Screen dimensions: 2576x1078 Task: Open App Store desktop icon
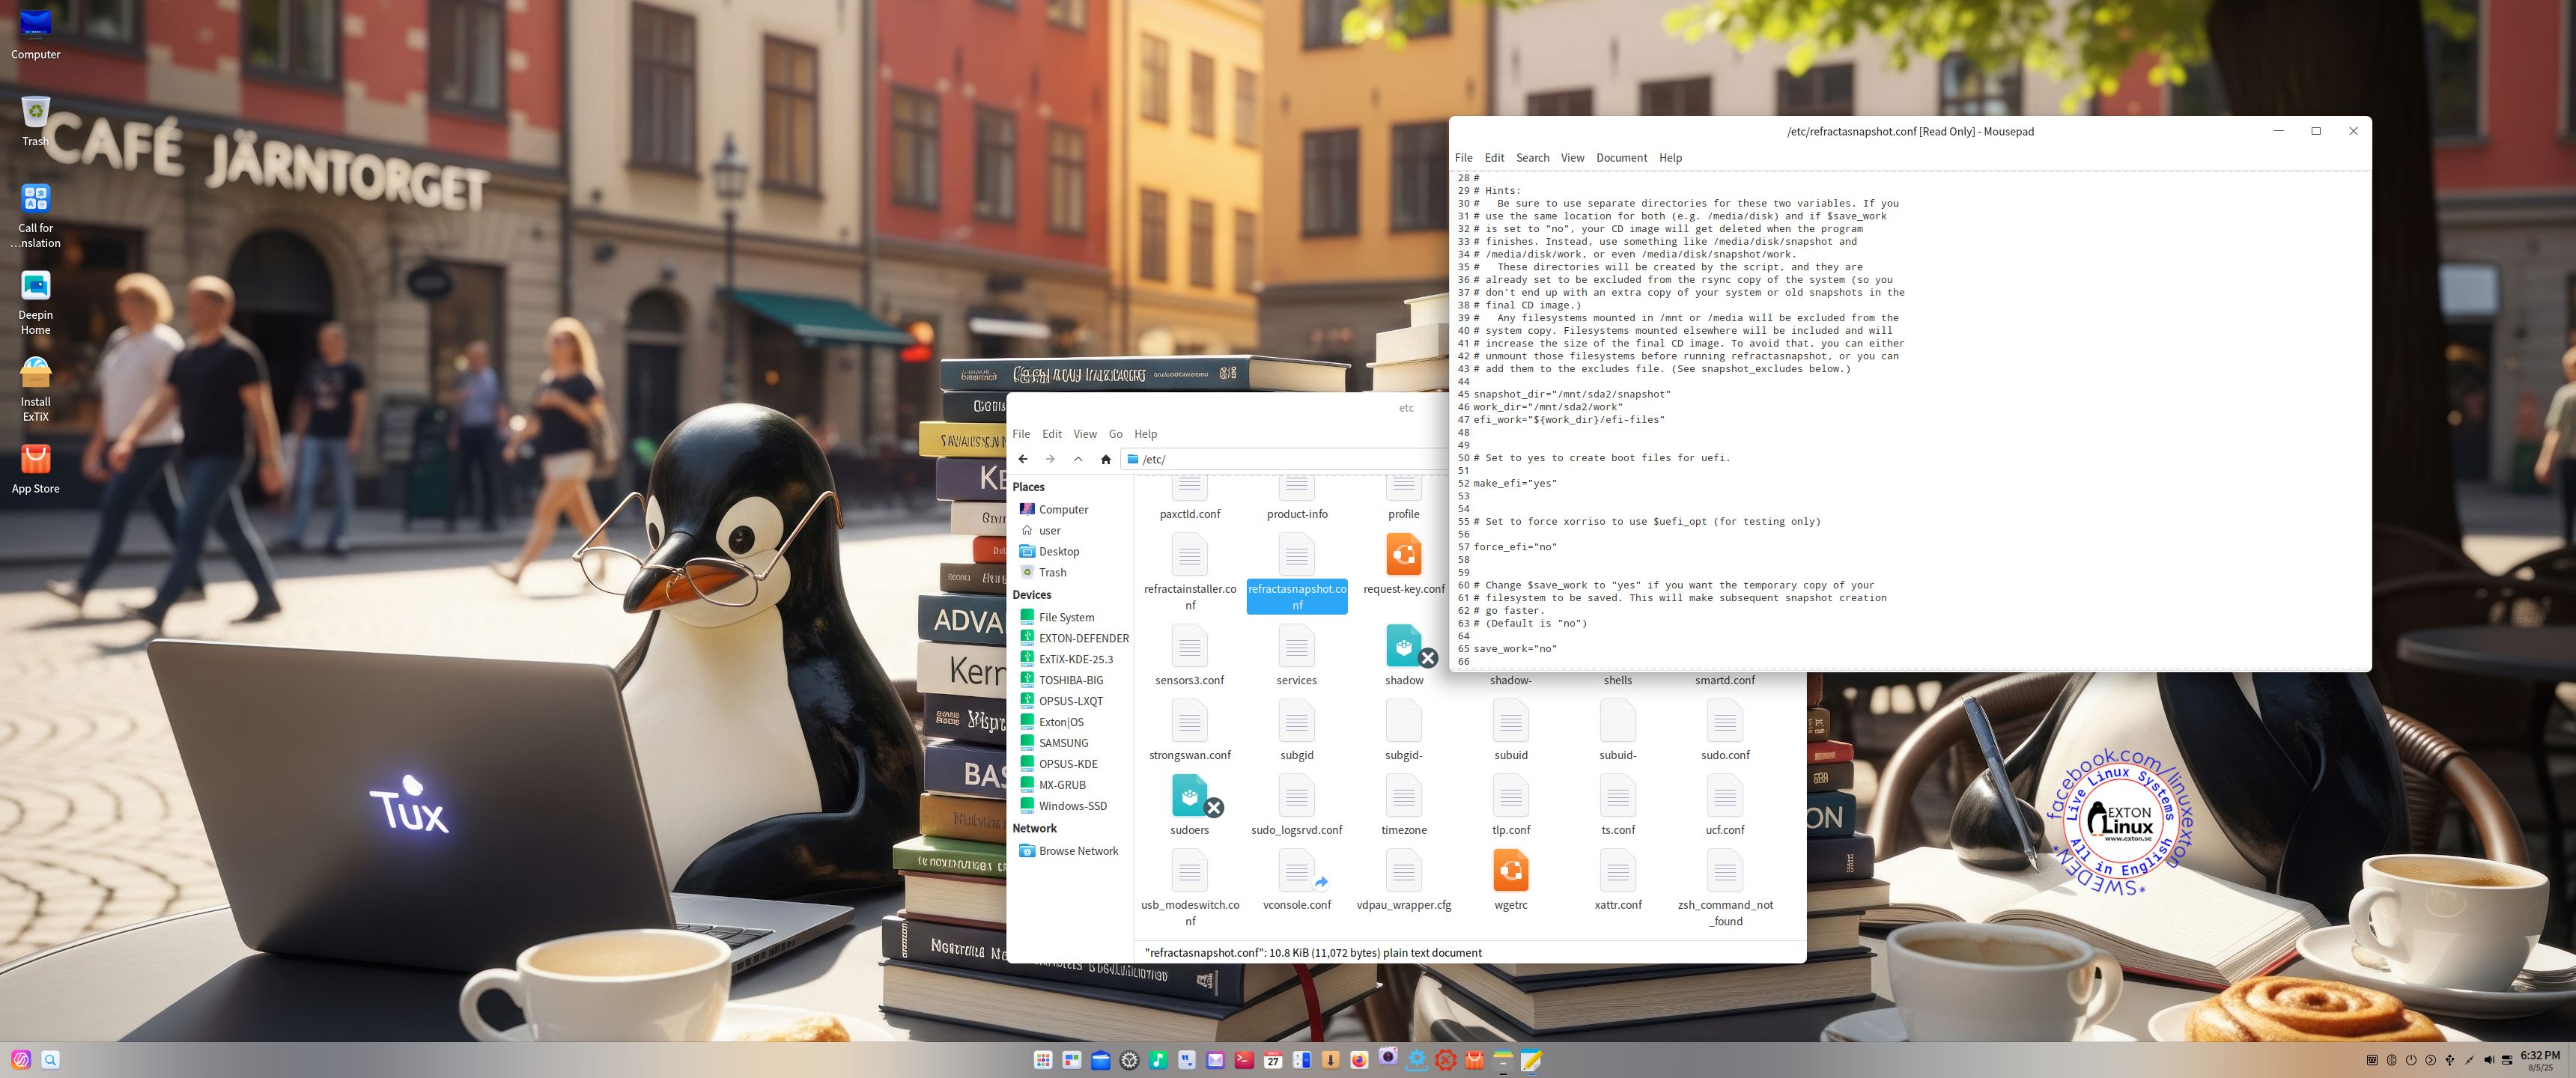[35, 468]
